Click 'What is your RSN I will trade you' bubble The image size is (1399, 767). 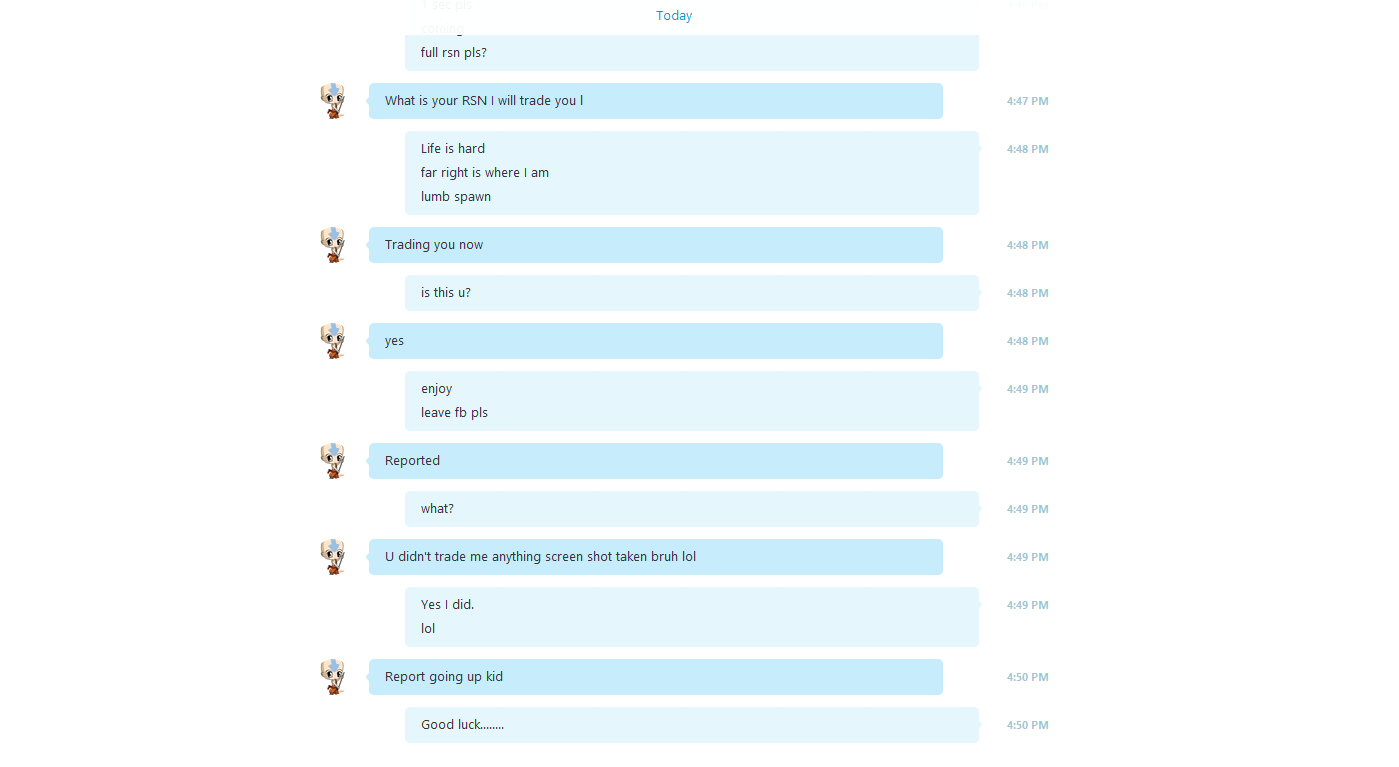pyautogui.click(x=656, y=101)
